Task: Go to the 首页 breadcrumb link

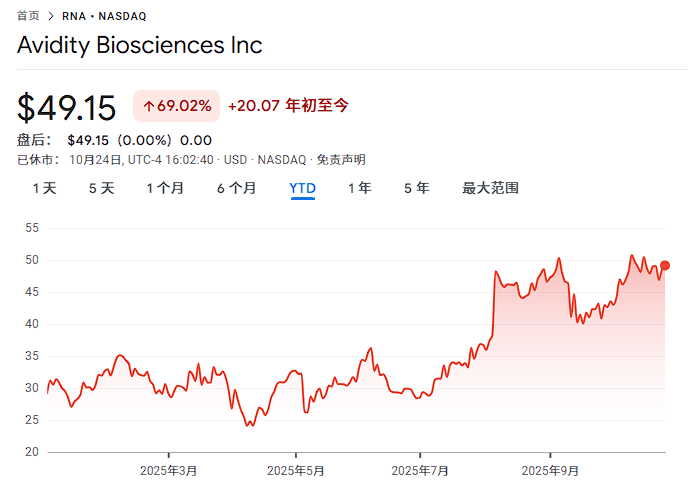Action: point(29,16)
